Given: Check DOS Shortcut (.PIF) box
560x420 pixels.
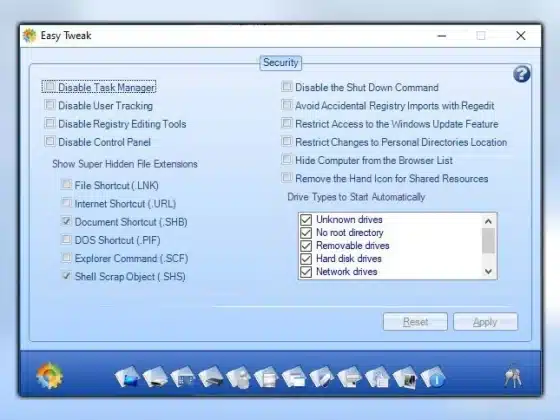Looking at the screenshot, I should tap(66, 239).
